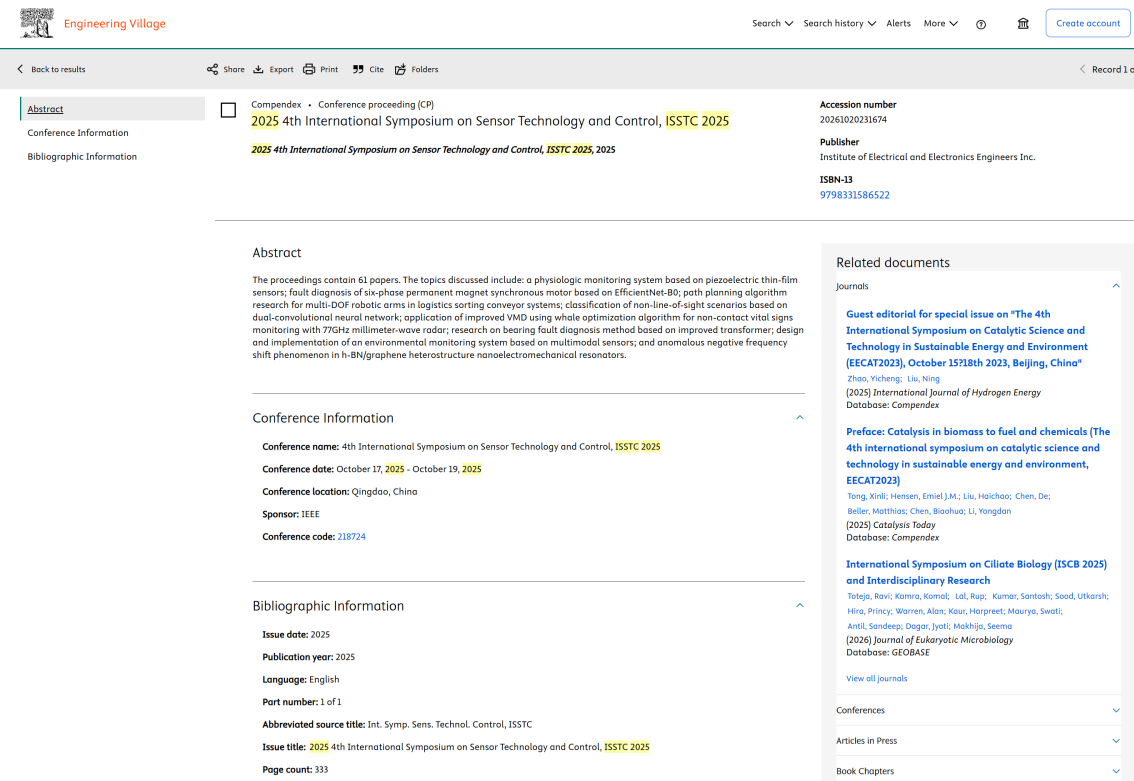Expand the Search history dropdown
The image size is (1134, 781).
pos(839,23)
